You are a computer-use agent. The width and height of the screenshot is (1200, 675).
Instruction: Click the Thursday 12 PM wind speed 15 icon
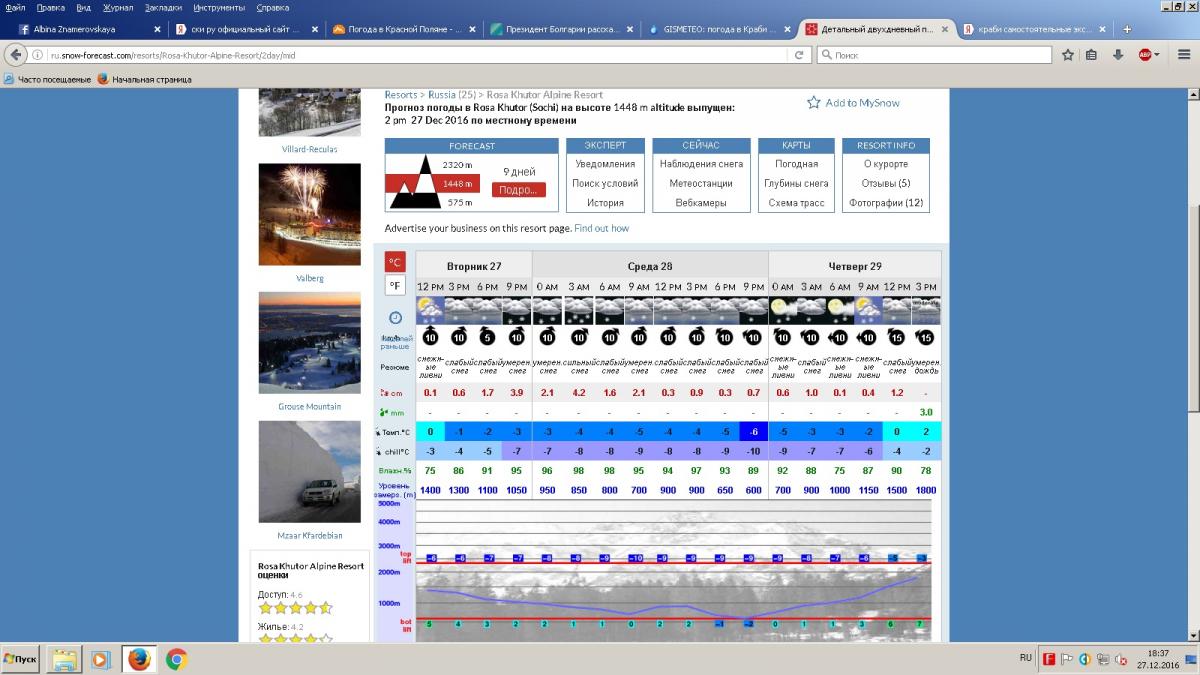pyautogui.click(x=897, y=337)
